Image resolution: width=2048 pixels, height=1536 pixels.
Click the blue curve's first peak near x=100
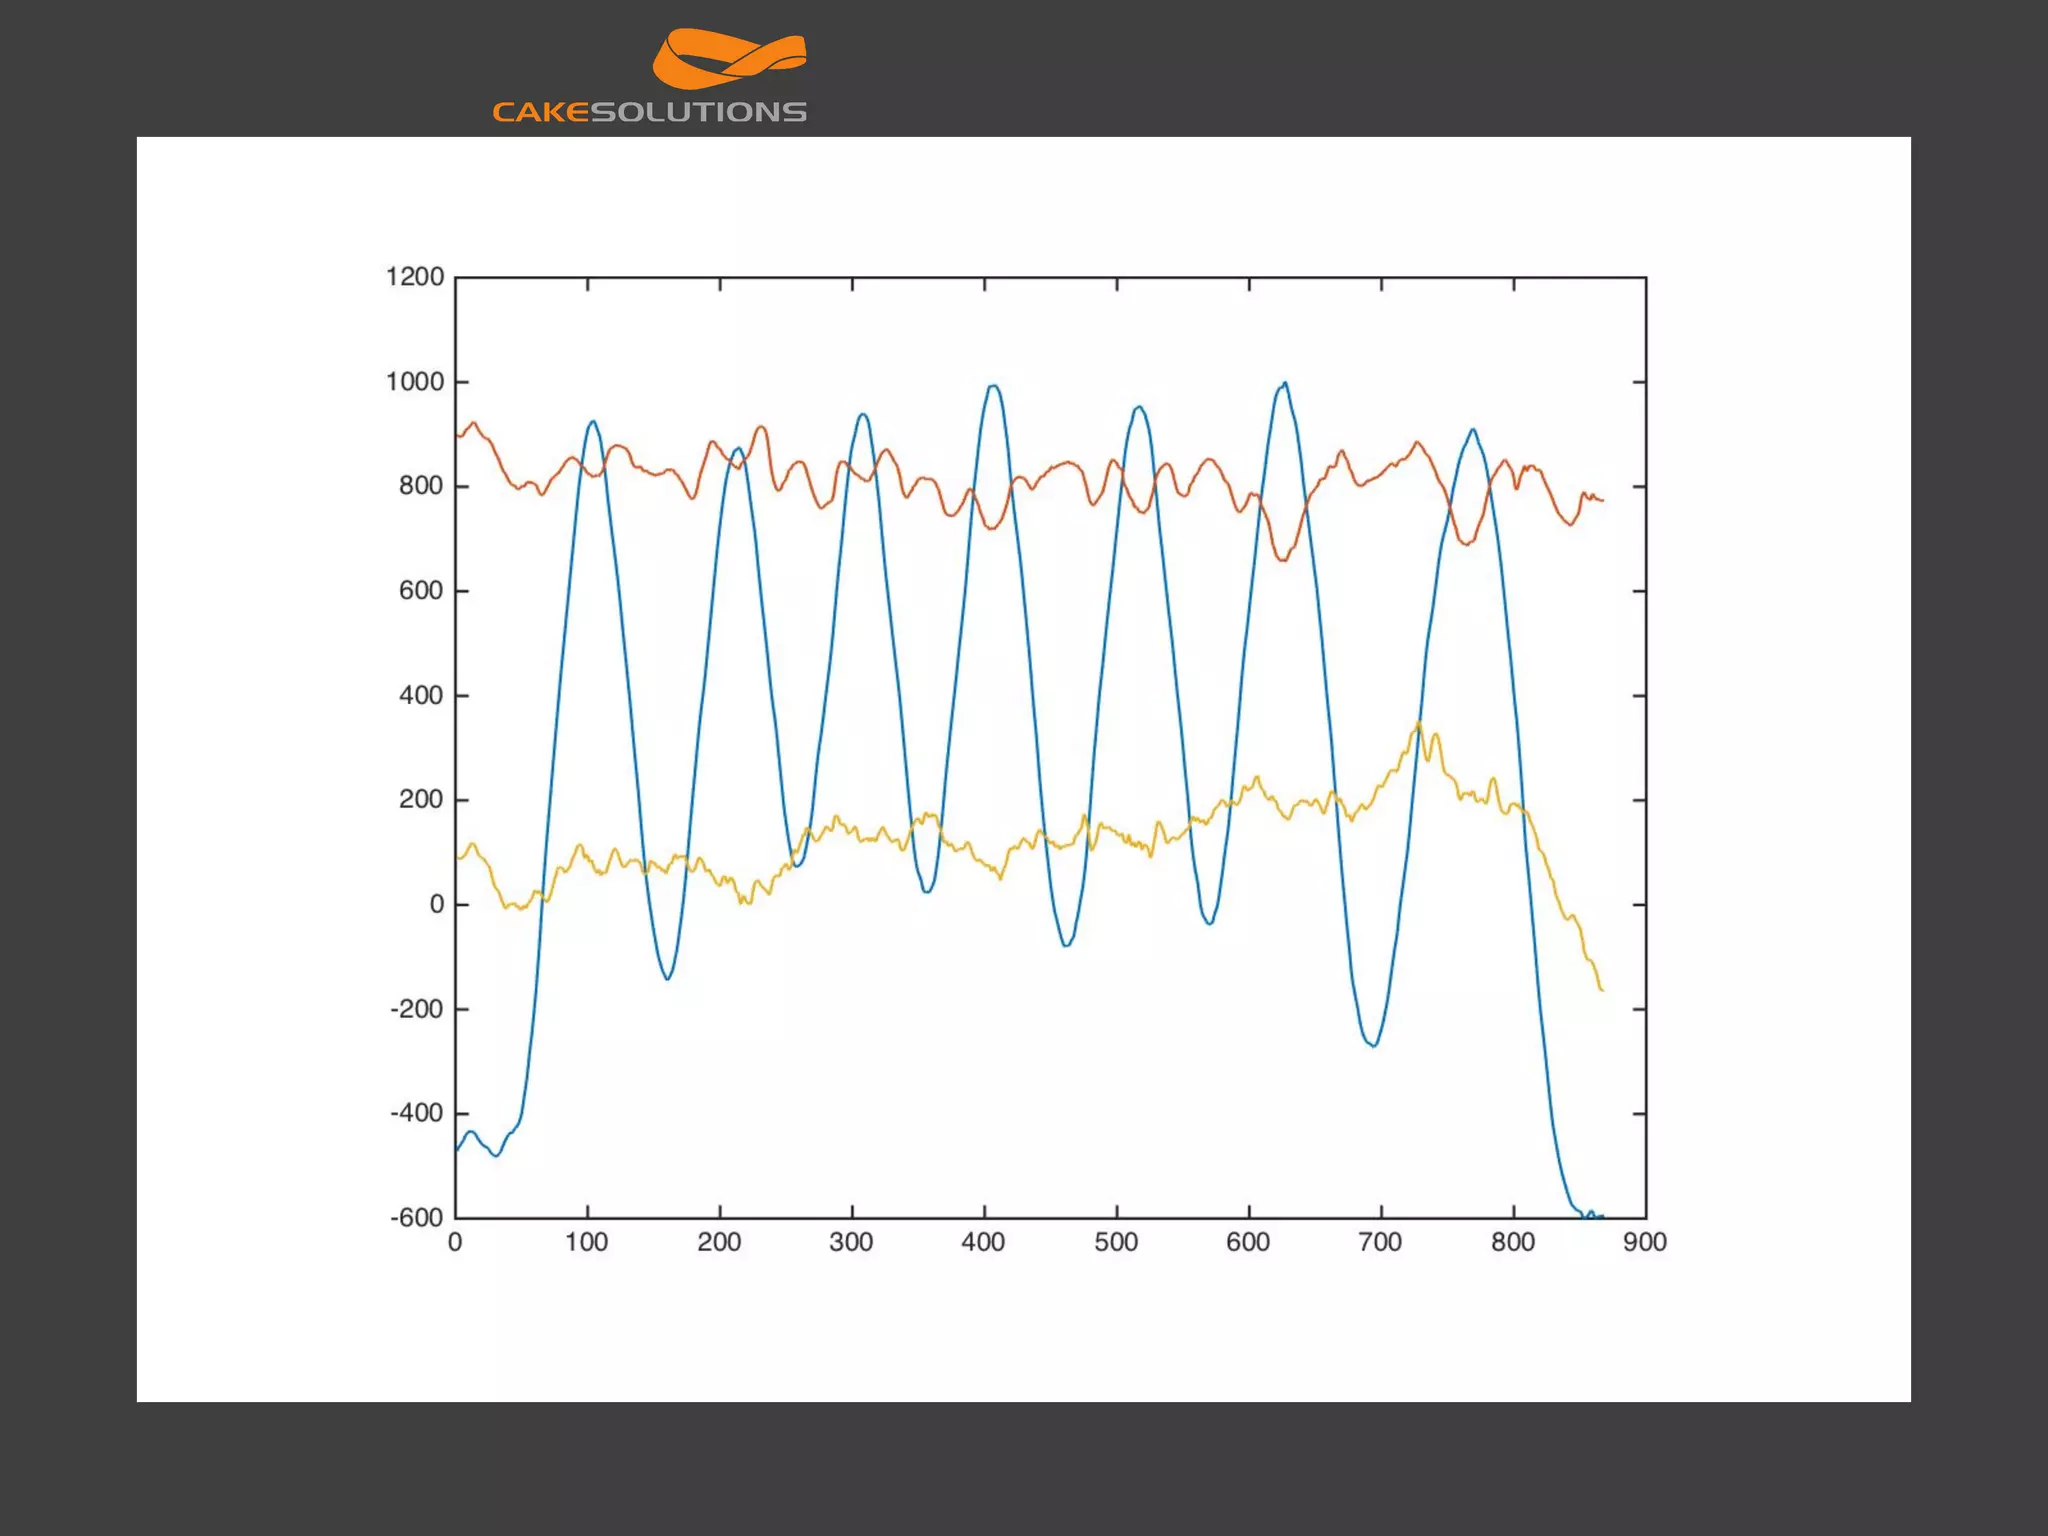[x=593, y=422]
